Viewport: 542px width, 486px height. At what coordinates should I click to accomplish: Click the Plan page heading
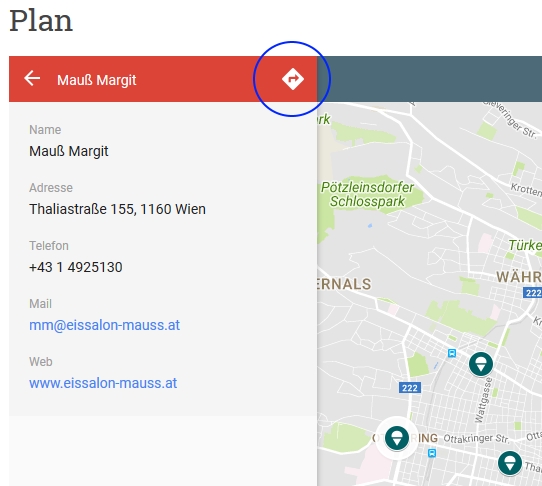[x=41, y=21]
